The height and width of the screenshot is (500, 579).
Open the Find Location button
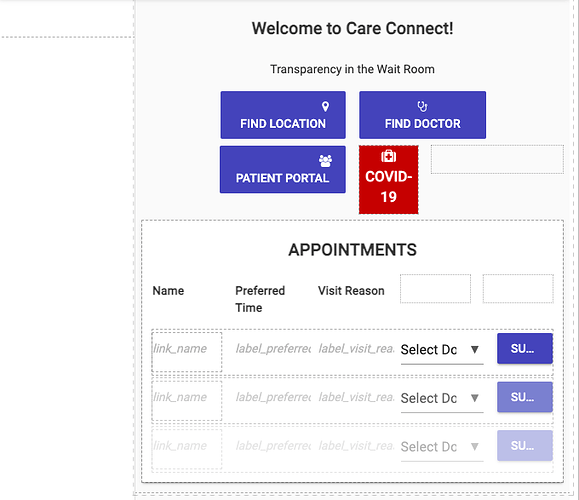click(x=283, y=115)
